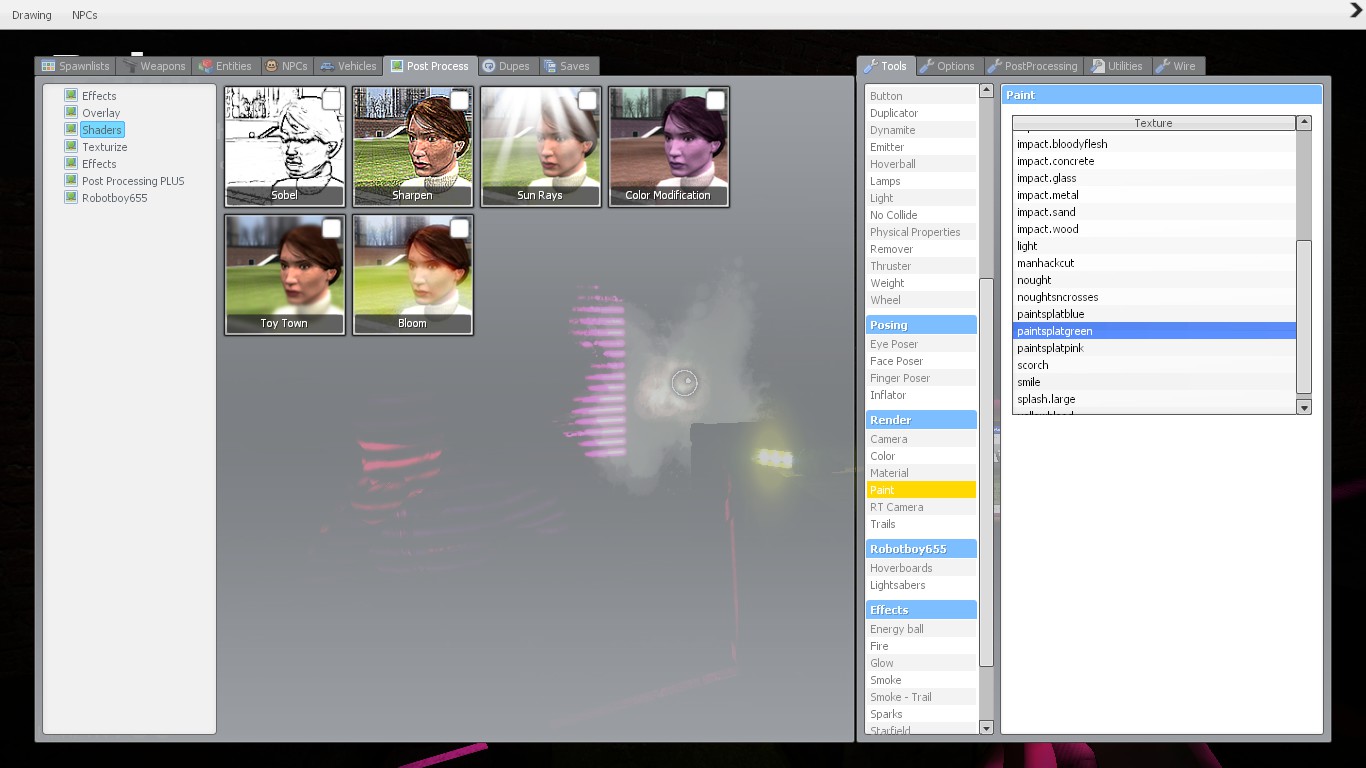The height and width of the screenshot is (768, 1366).
Task: Collapse the Paint panel header
Action: click(x=1161, y=95)
